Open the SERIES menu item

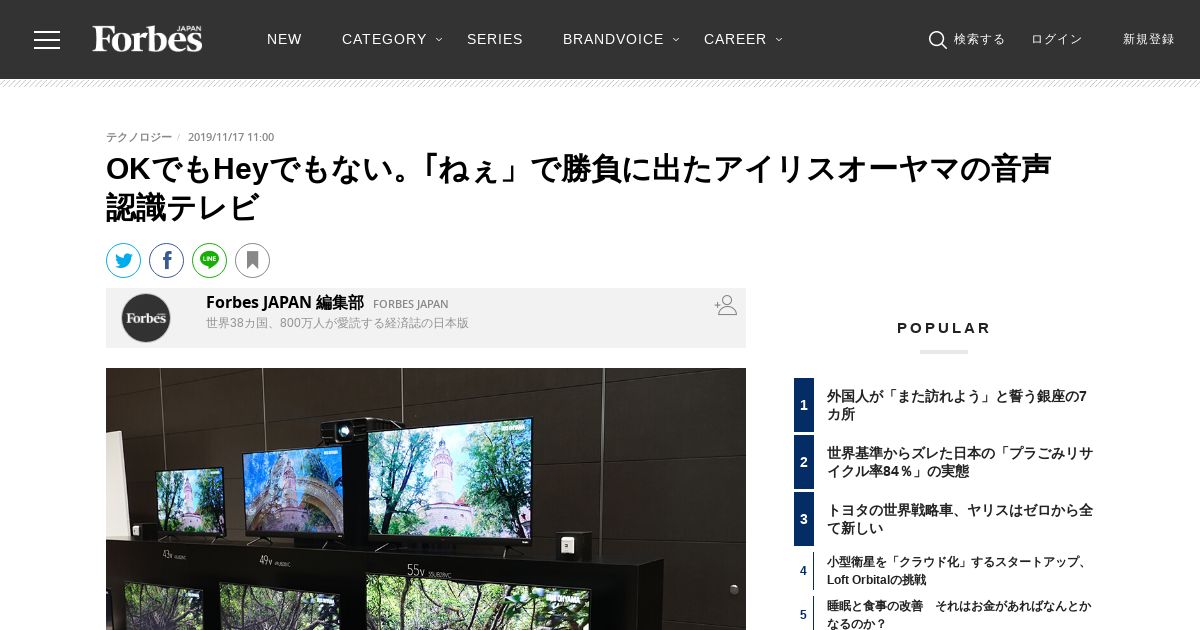coord(495,39)
